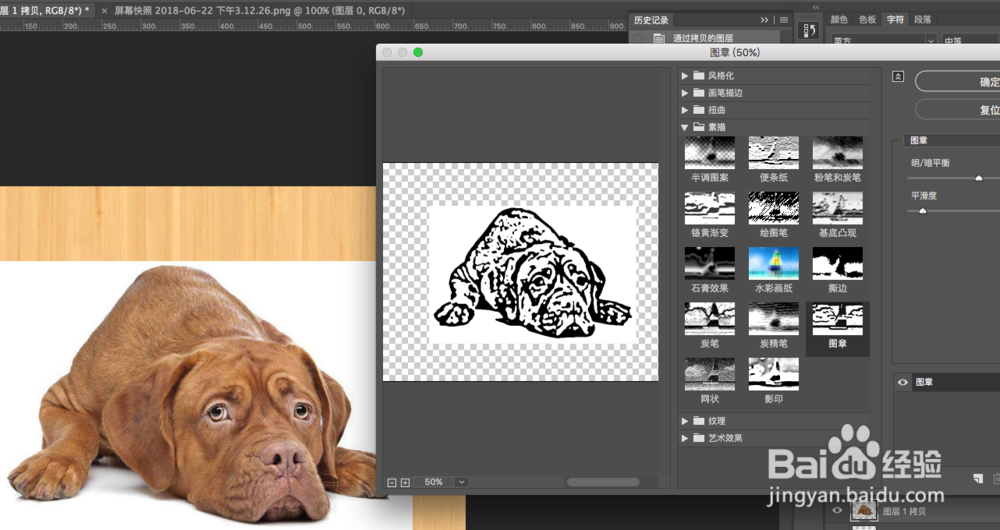This screenshot has width=1000, height=530.
Task: Confirm the filter with 确定 button
Action: pos(957,82)
